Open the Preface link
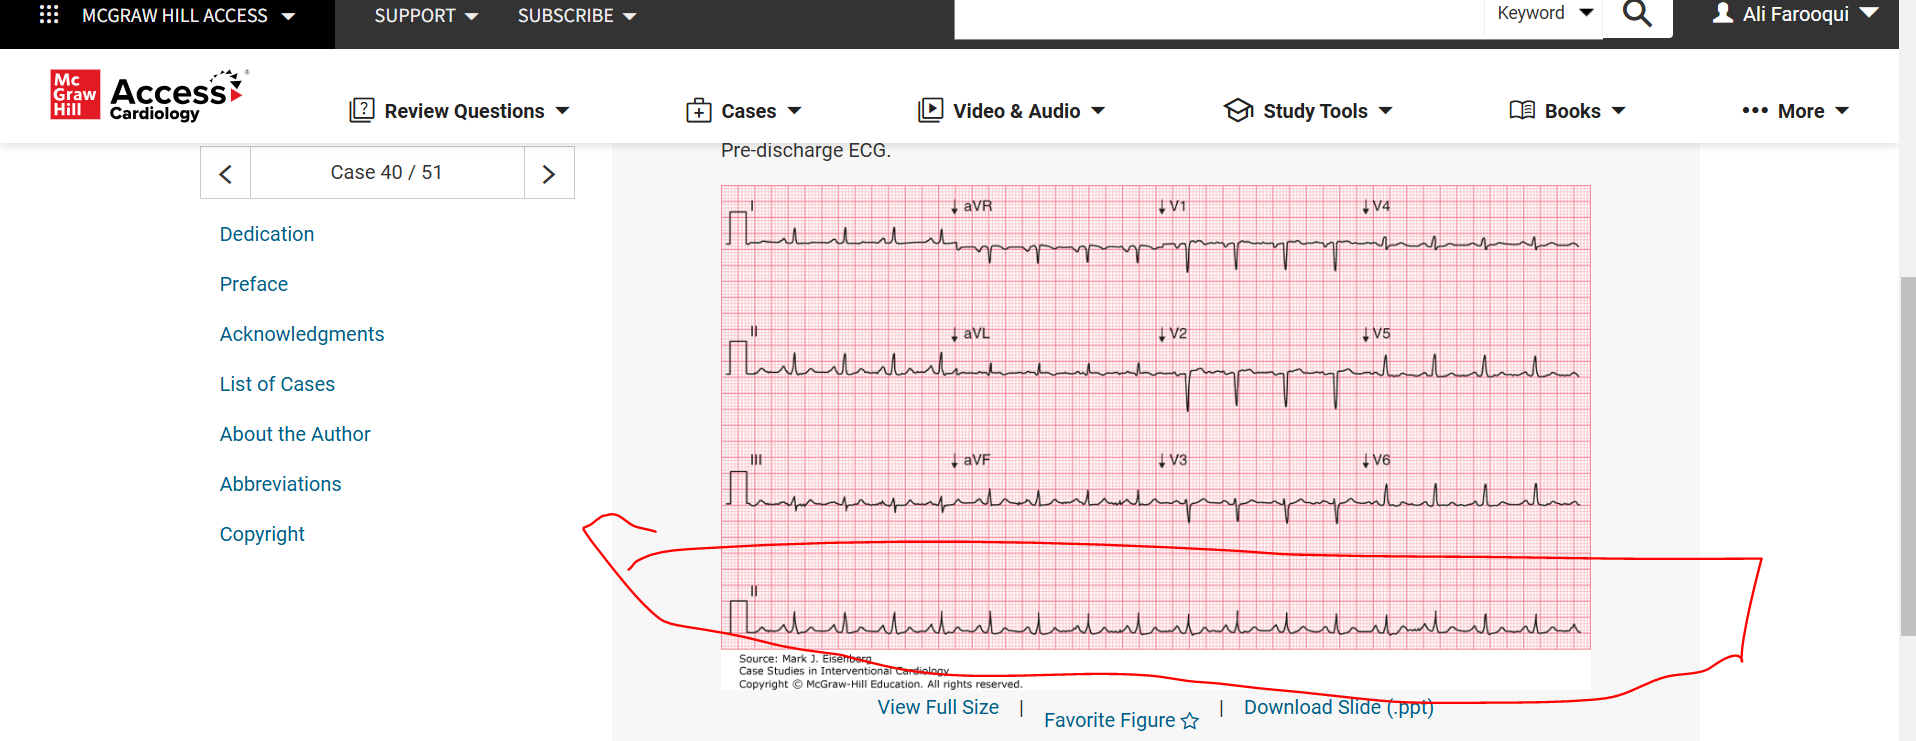The height and width of the screenshot is (741, 1916). tap(254, 284)
